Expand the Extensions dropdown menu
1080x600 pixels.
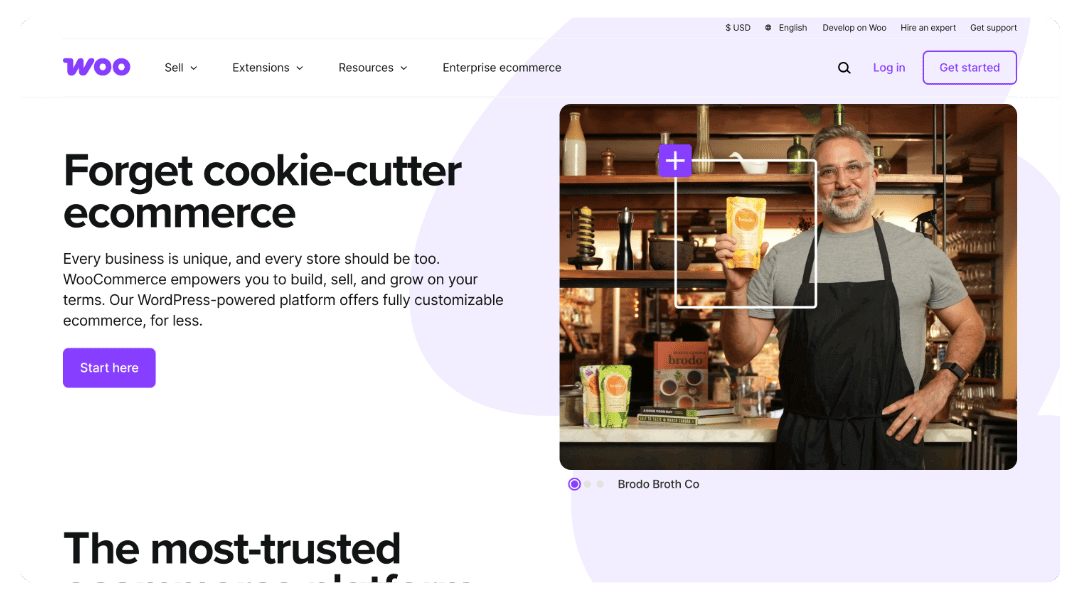pos(268,68)
